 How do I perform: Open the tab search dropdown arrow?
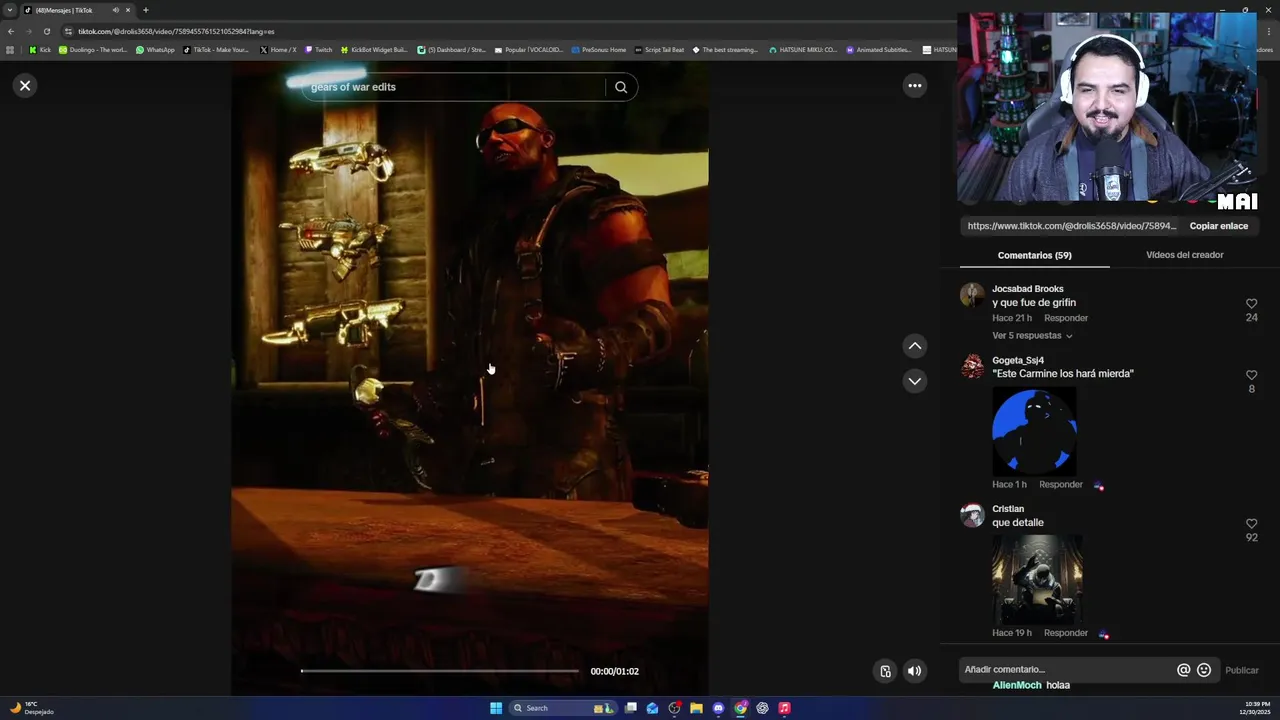coord(10,10)
